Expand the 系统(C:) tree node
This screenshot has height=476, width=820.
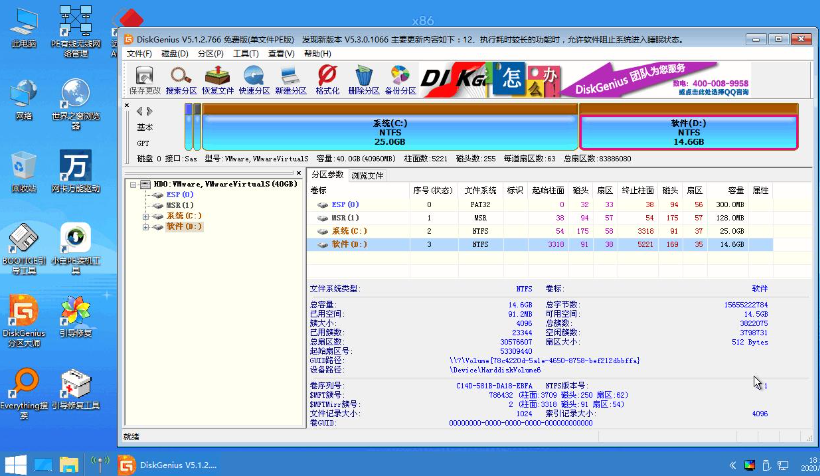pyautogui.click(x=146, y=217)
